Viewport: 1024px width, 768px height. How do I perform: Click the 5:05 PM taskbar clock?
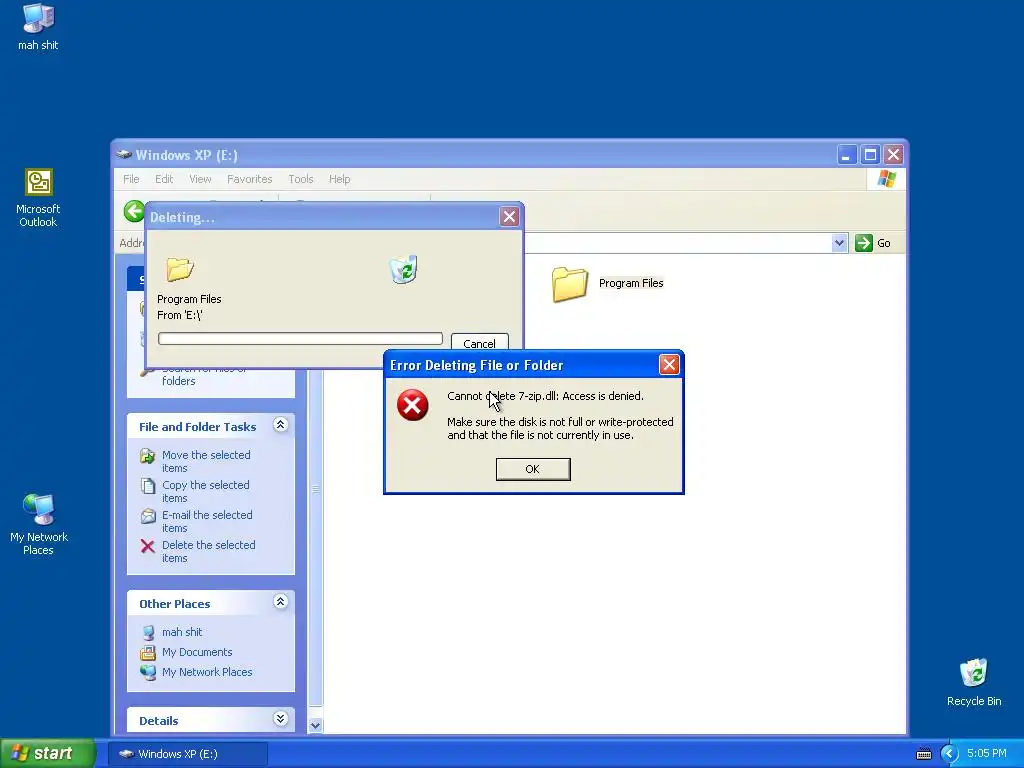pos(987,753)
